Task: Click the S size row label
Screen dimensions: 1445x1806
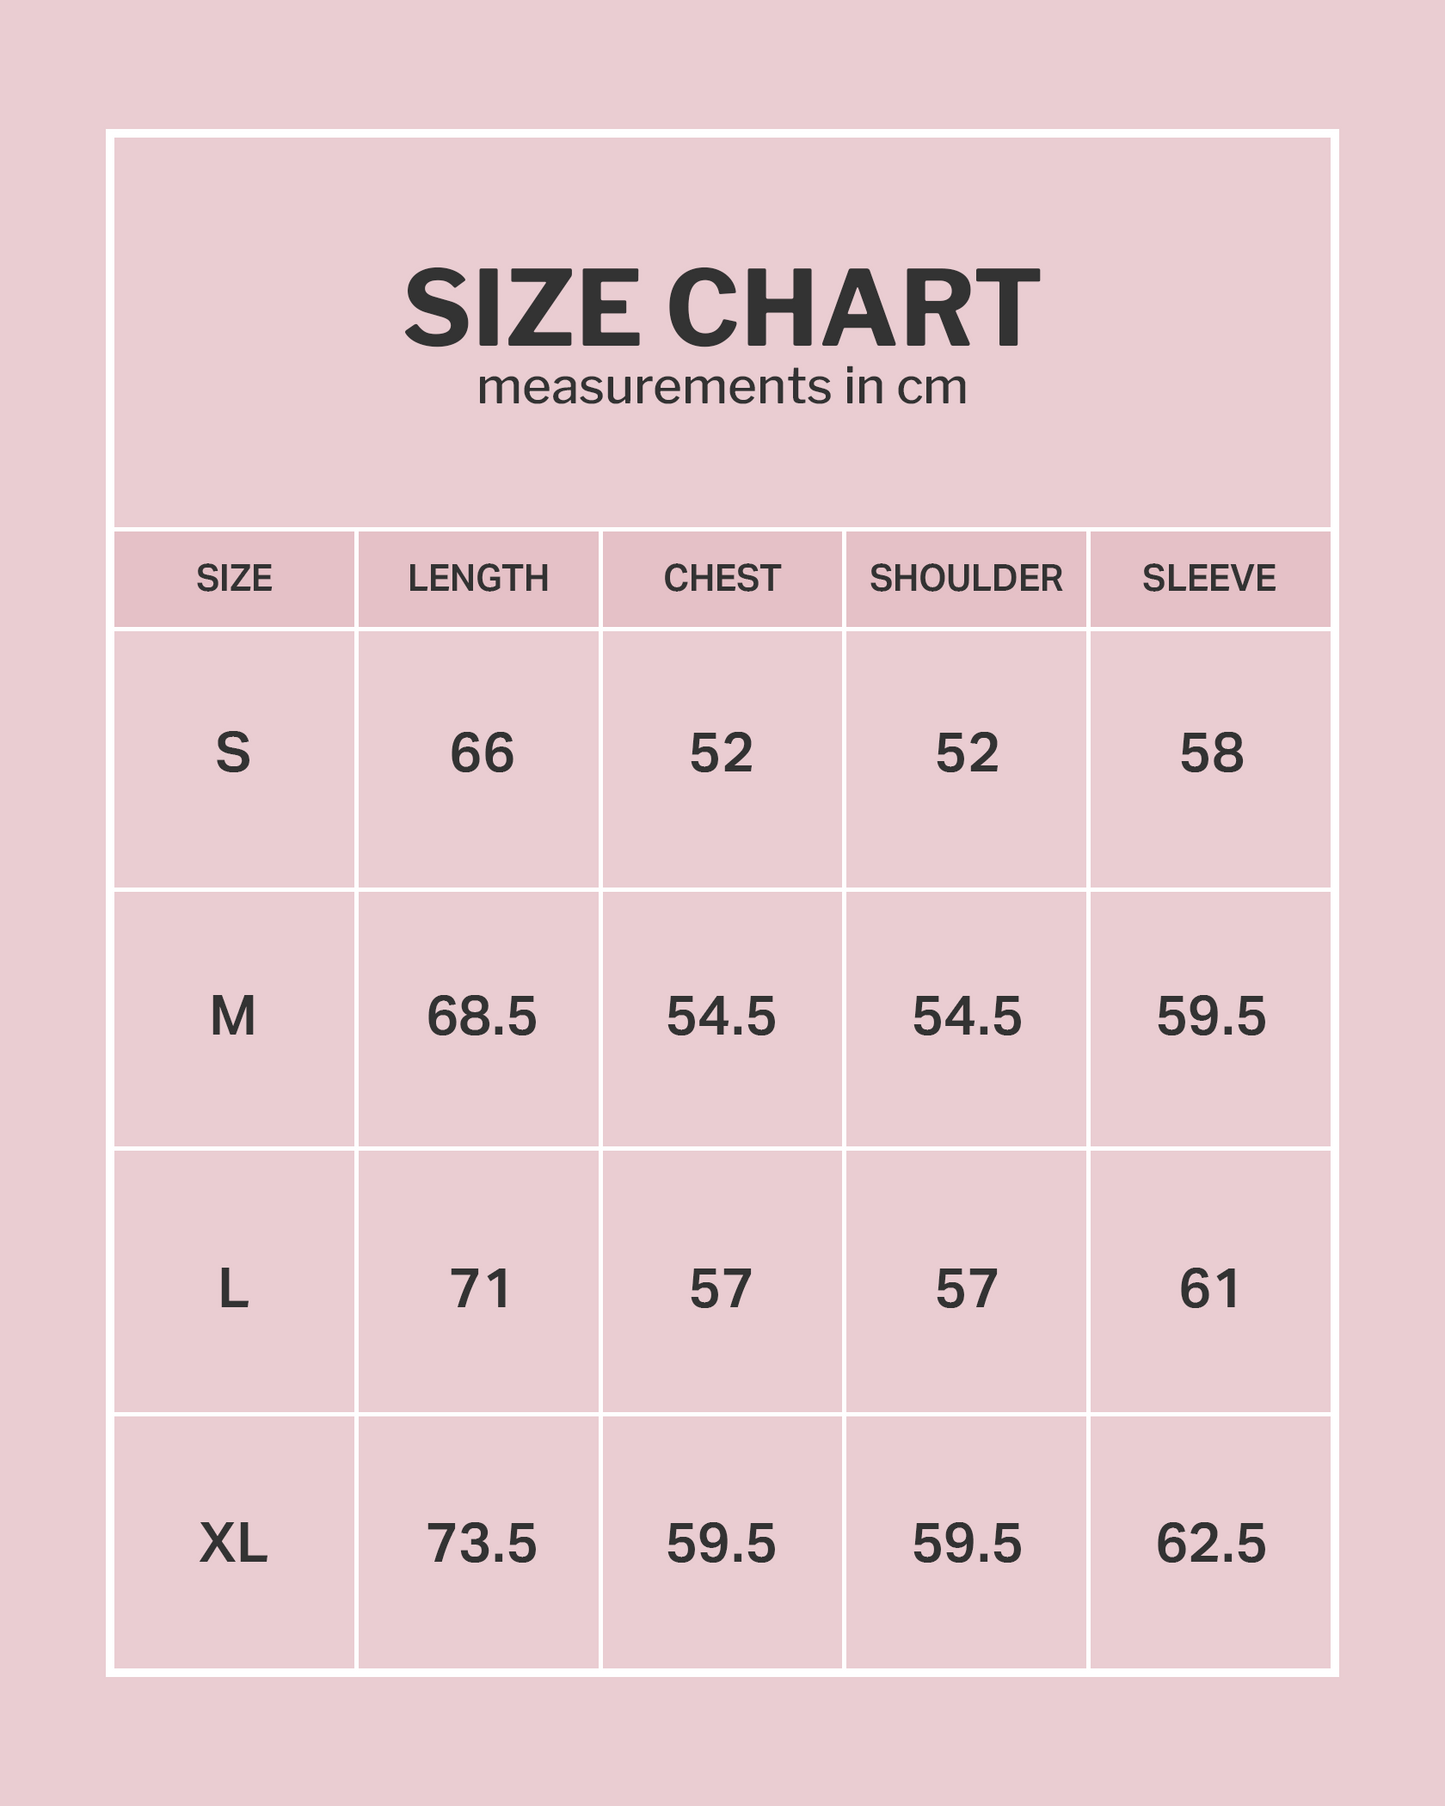Action: pyautogui.click(x=233, y=753)
